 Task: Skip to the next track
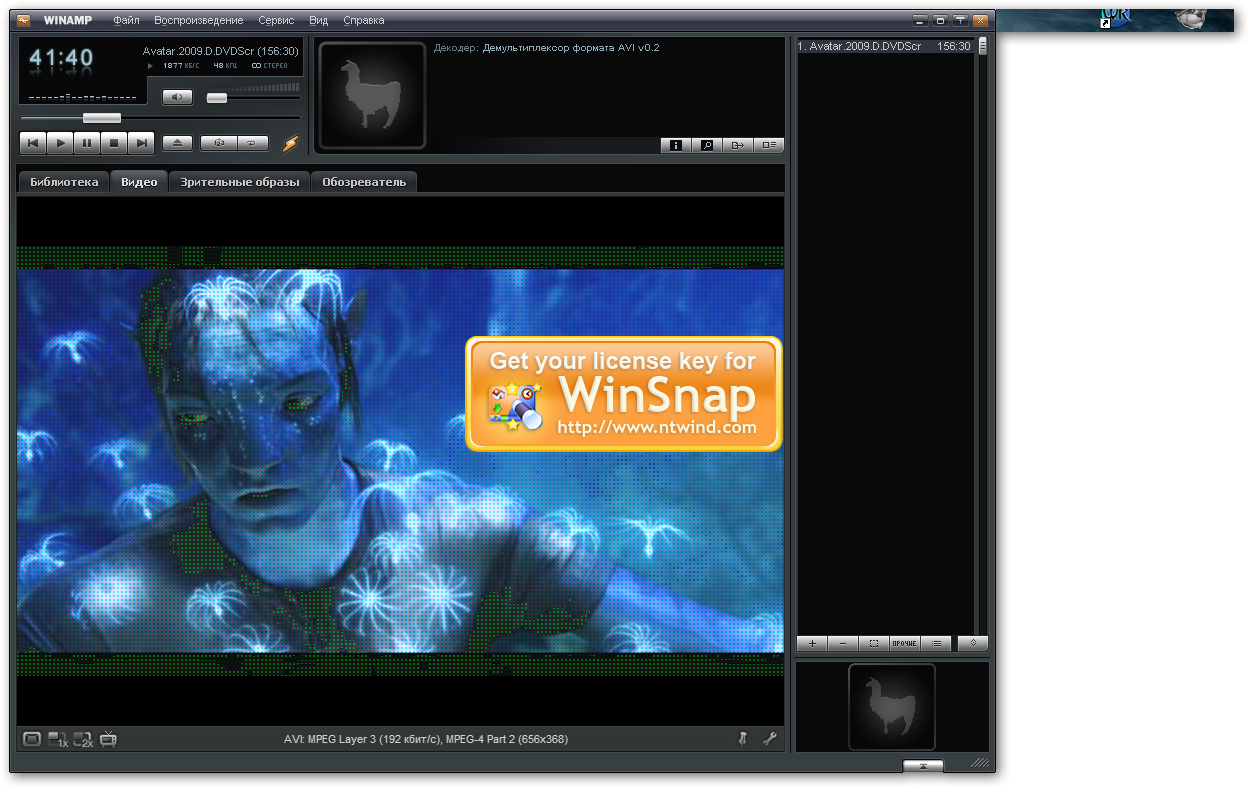click(x=141, y=143)
